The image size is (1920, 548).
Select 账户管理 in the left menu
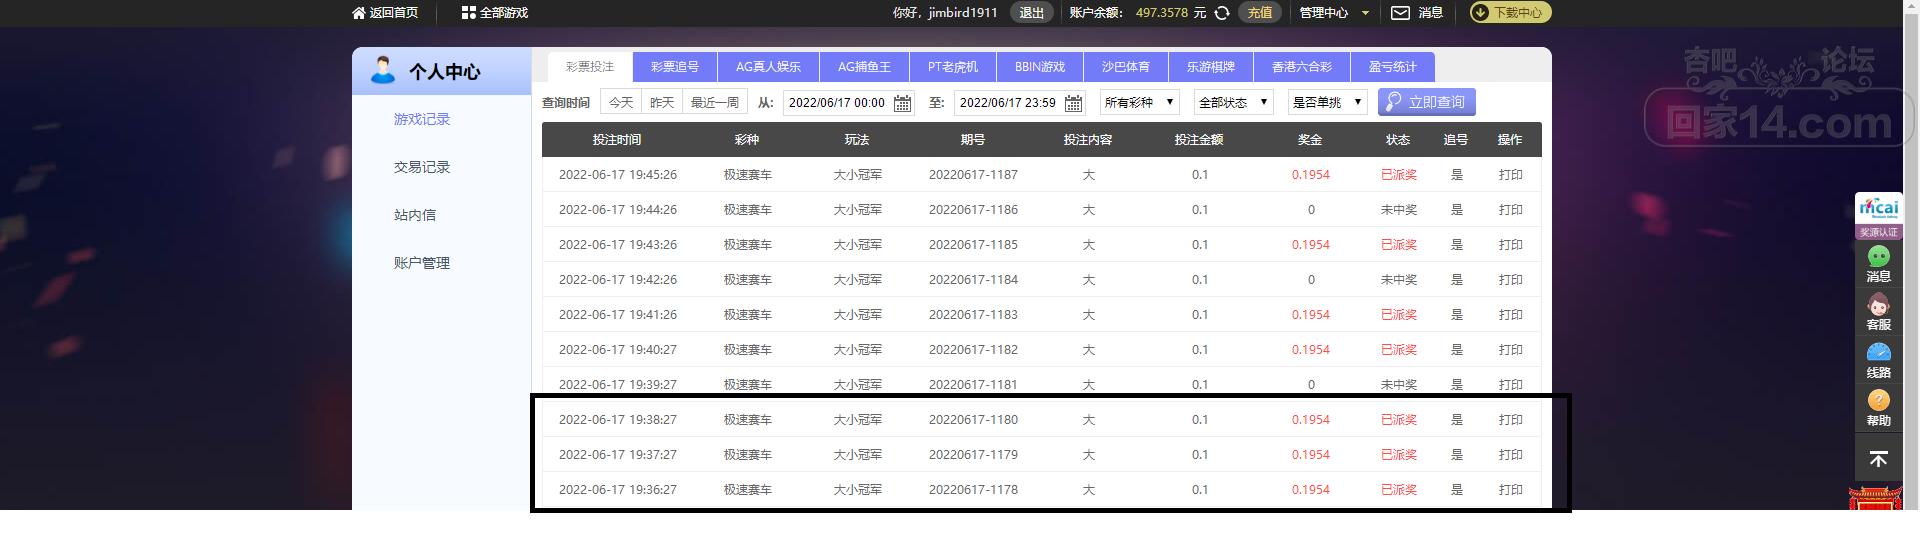click(422, 263)
